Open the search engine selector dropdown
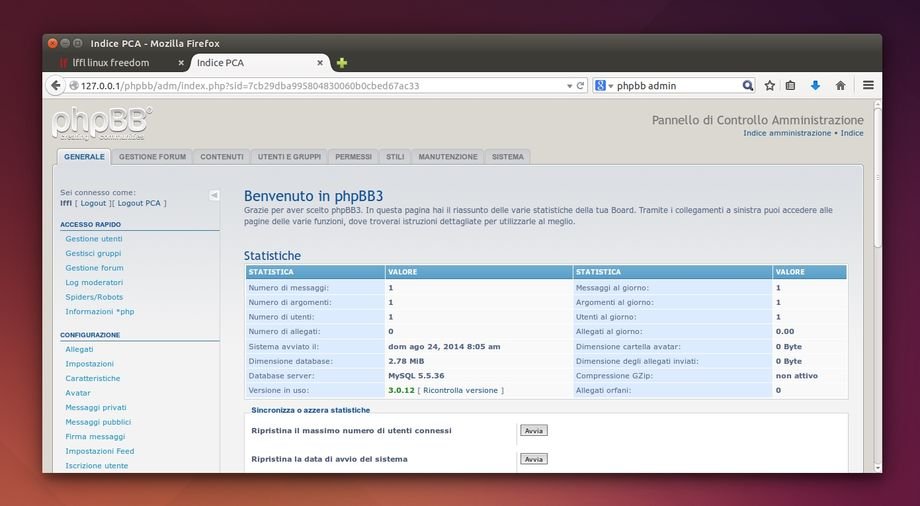 603,86
